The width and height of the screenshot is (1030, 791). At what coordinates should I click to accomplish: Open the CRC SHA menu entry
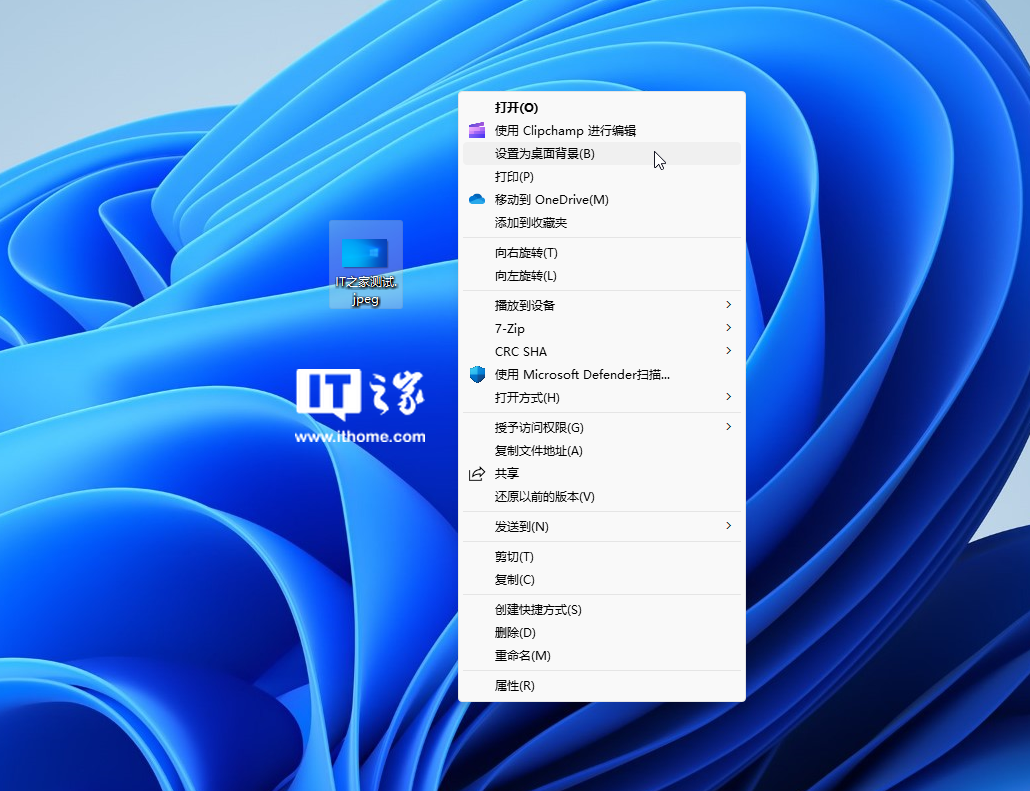point(602,351)
